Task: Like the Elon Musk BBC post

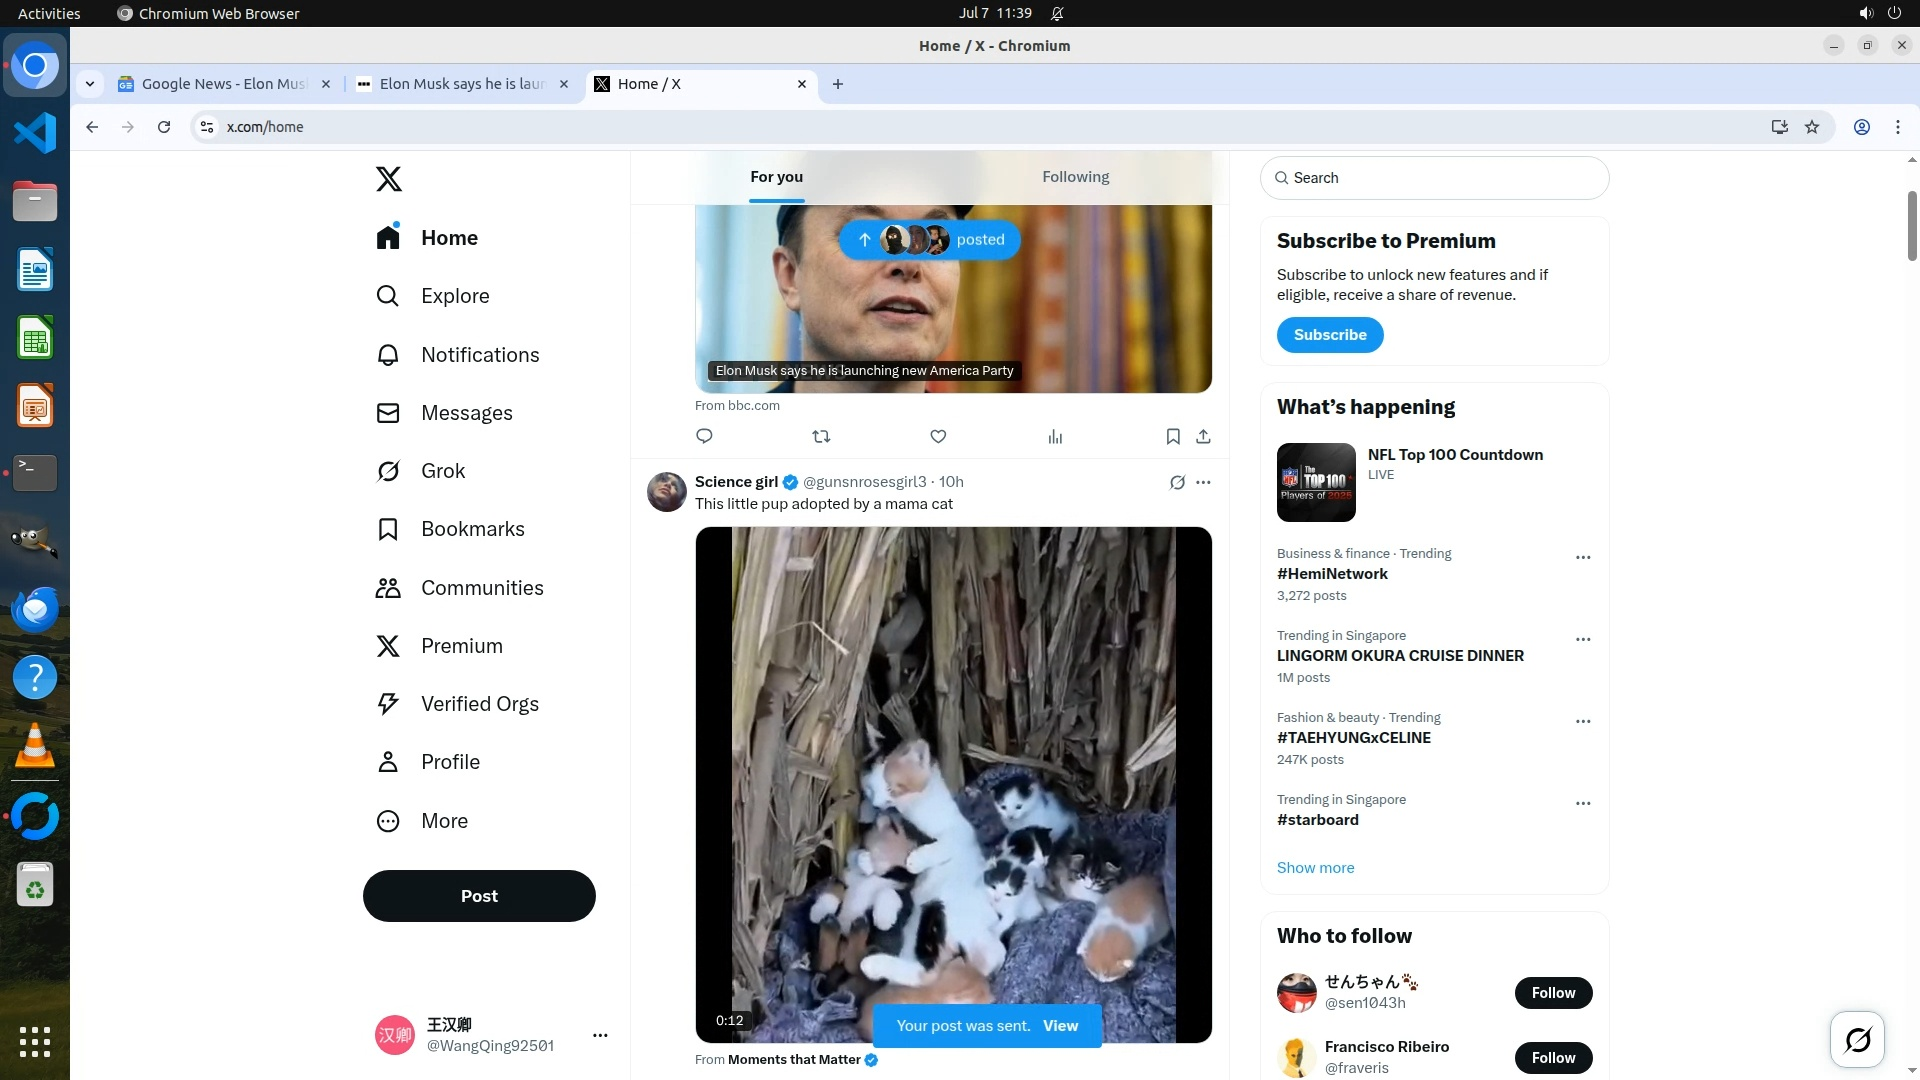Action: point(938,436)
